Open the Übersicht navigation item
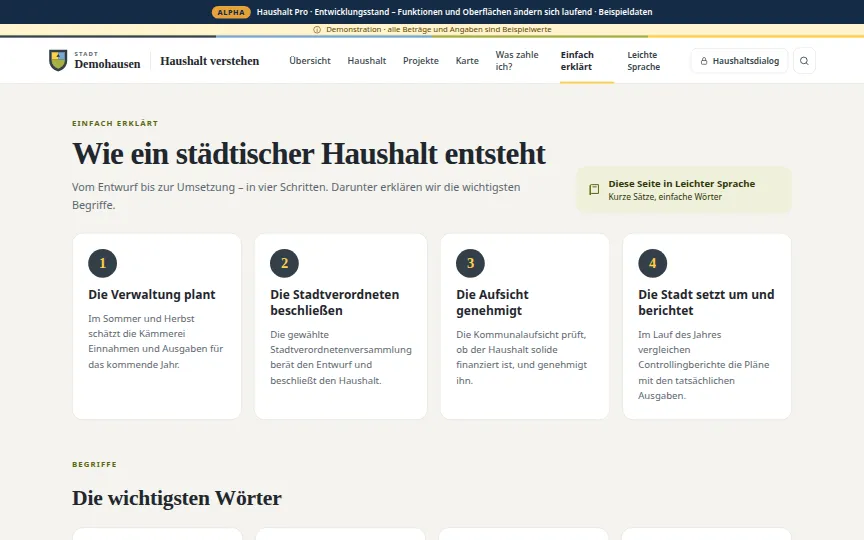 (x=310, y=61)
